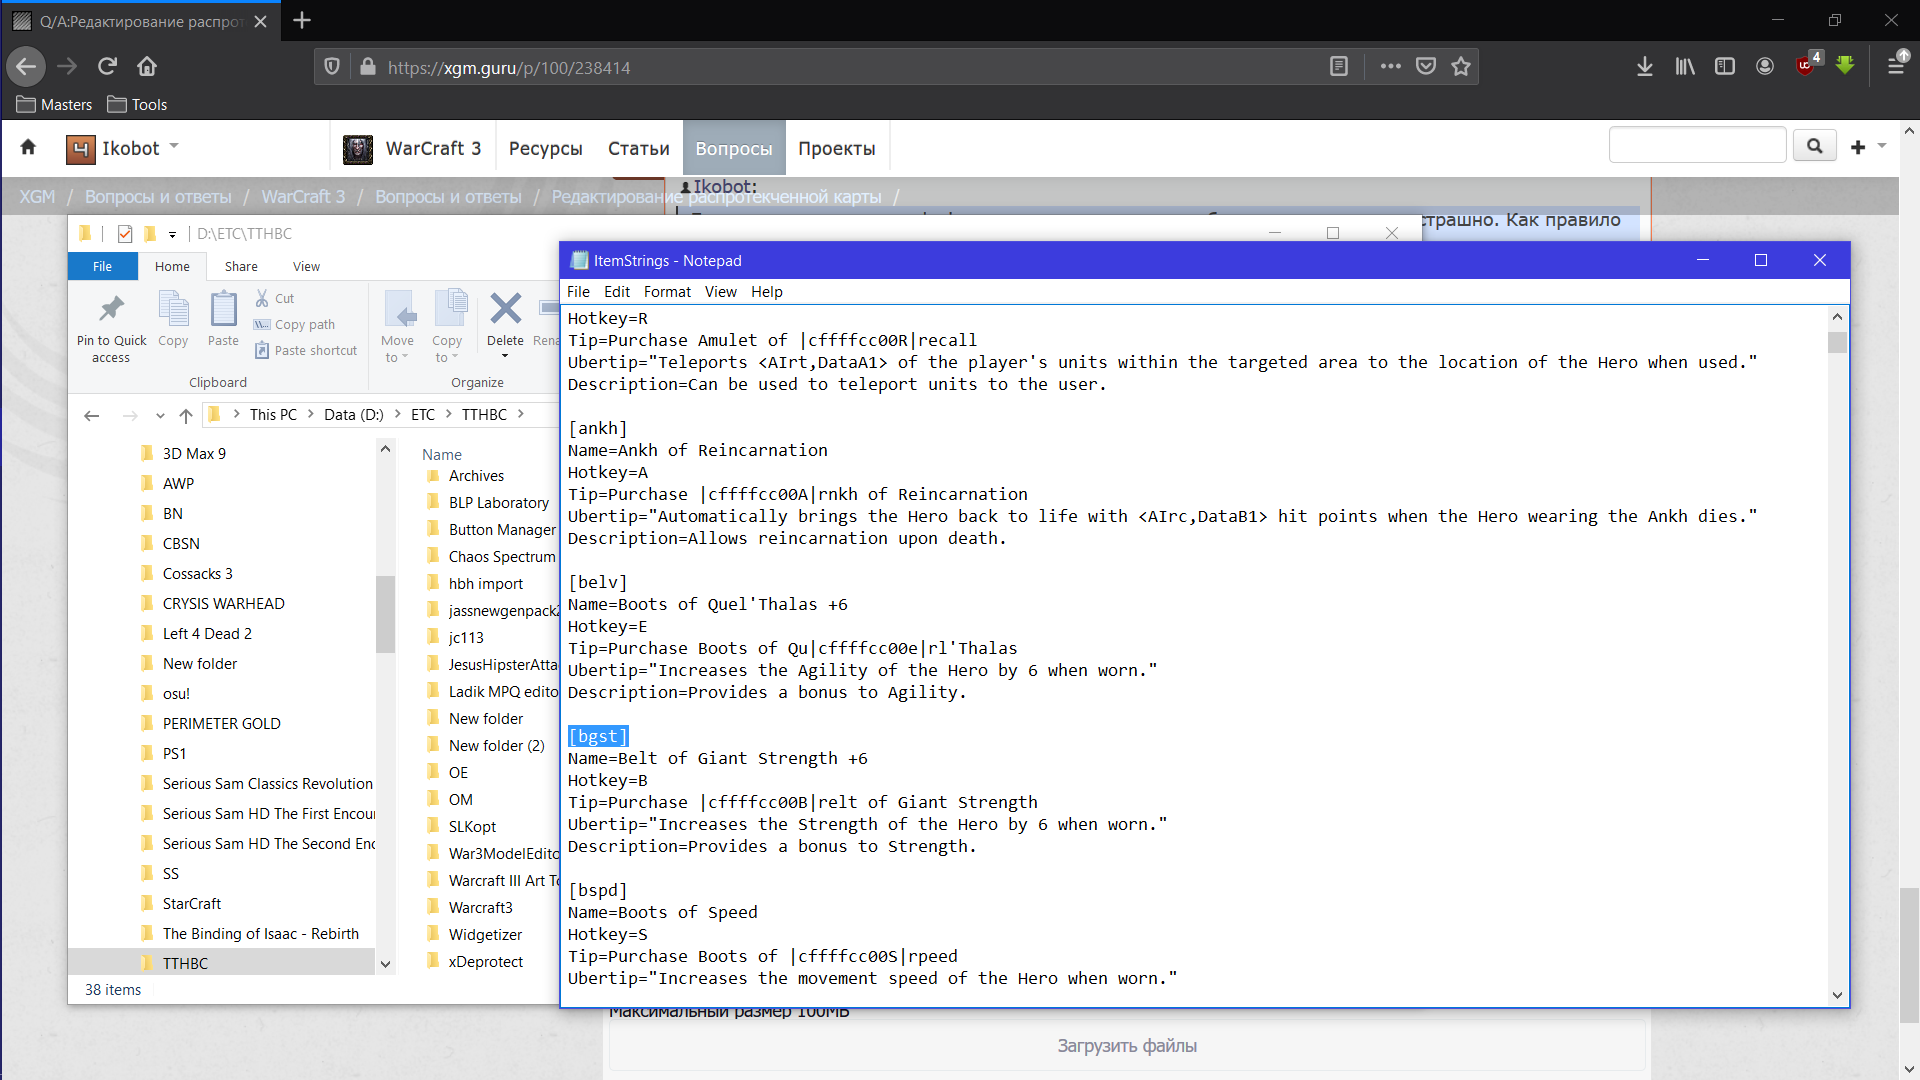Switch to Explorer Share tab
This screenshot has width=1920, height=1080.
tap(241, 266)
